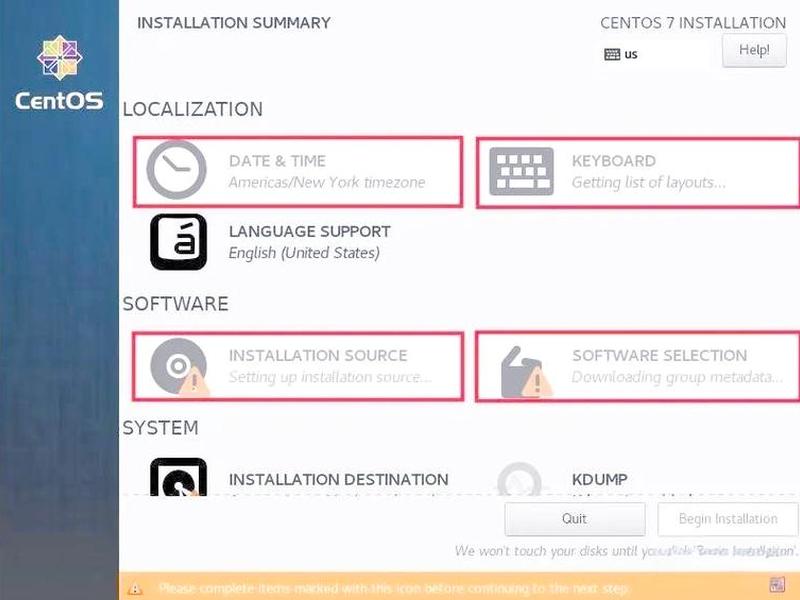Open INSTALLATION DESTINATION label
The height and width of the screenshot is (600, 800).
[x=338, y=480]
